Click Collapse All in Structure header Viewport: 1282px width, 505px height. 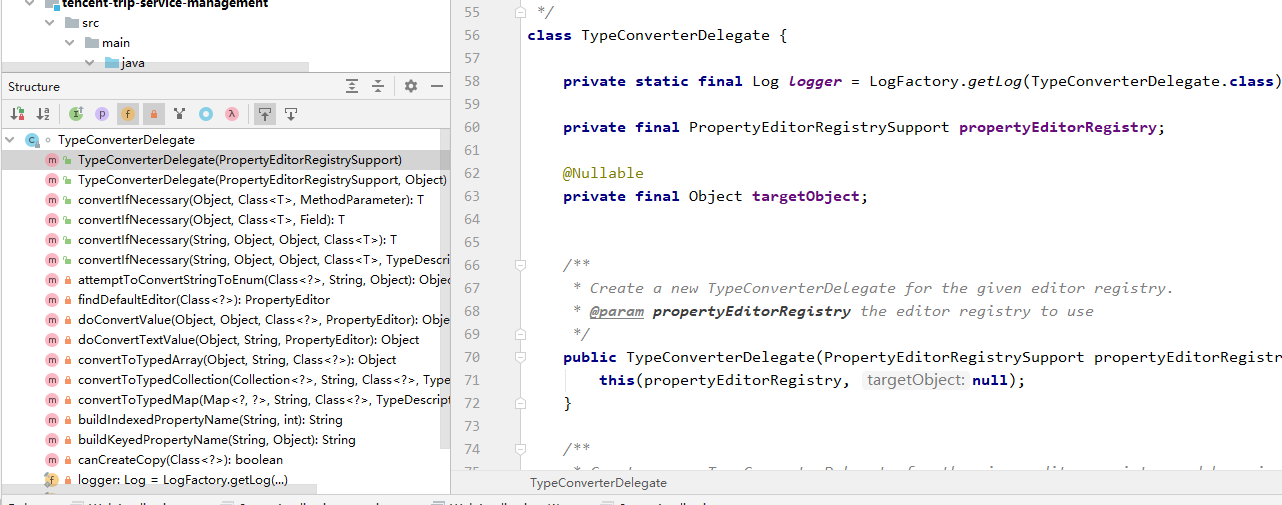click(378, 87)
